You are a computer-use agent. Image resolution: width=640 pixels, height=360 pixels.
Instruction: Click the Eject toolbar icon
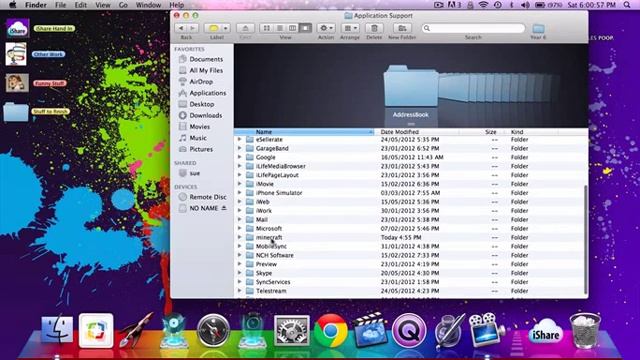245,28
